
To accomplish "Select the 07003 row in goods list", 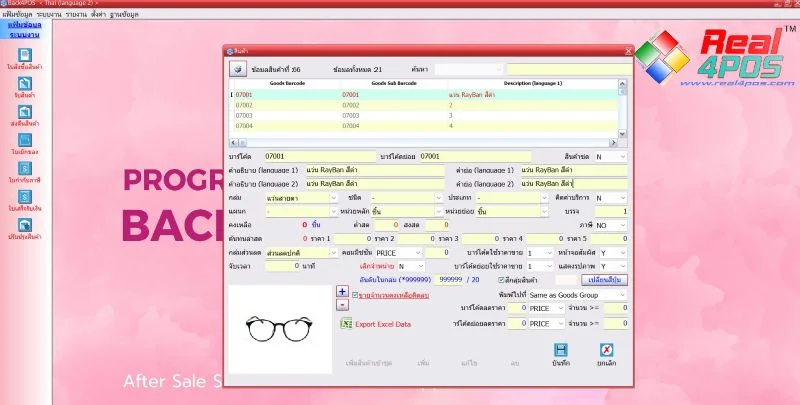I will (245, 115).
